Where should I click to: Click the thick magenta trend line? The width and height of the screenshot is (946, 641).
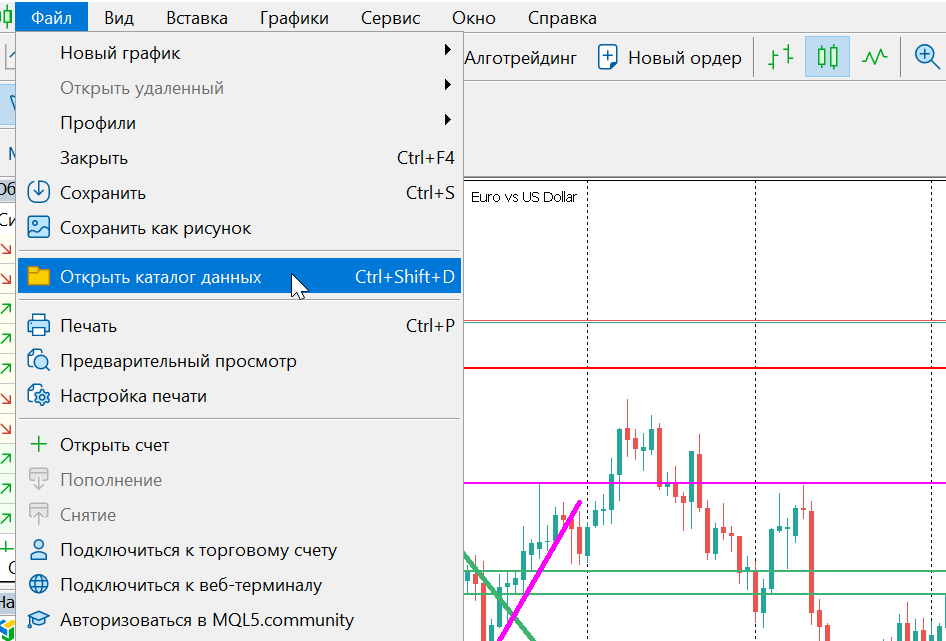(x=540, y=570)
